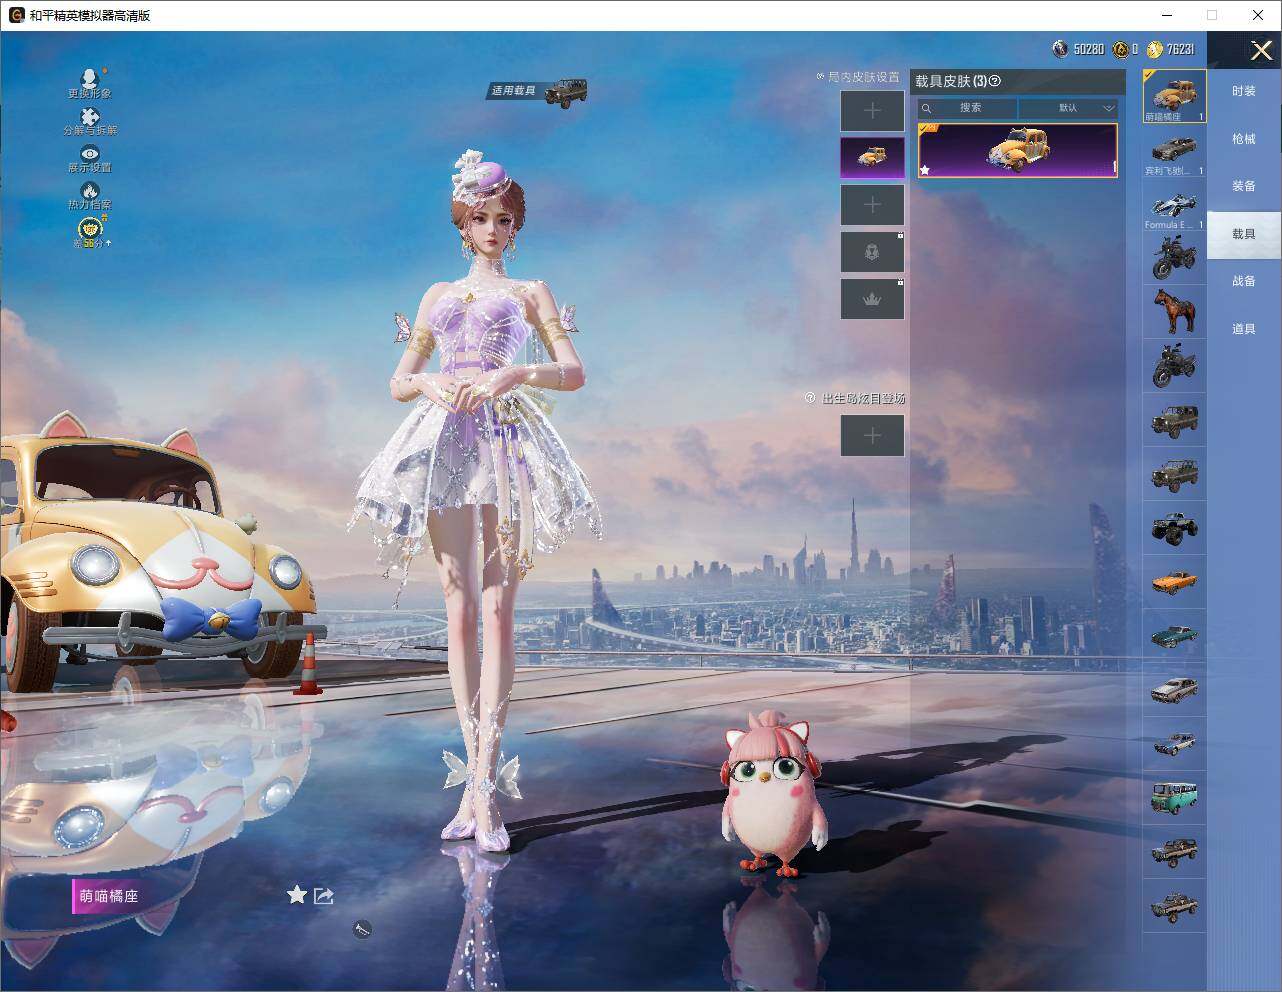Select the large yellow cat car skin card

coord(1017,151)
